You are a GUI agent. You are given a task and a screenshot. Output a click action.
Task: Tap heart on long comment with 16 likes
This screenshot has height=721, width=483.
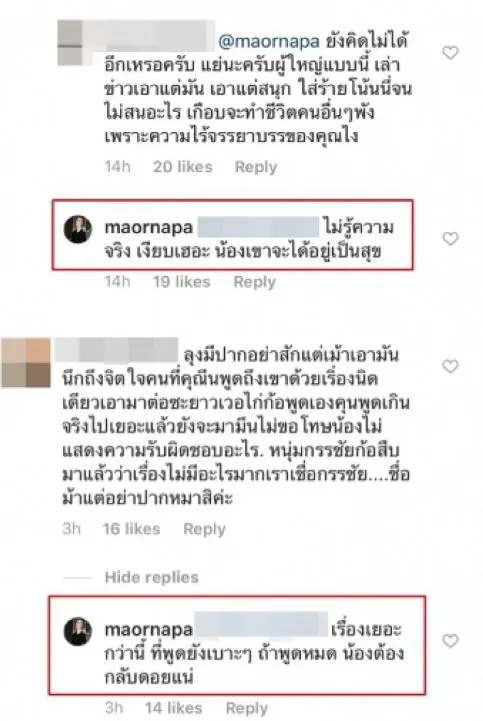coord(450,366)
